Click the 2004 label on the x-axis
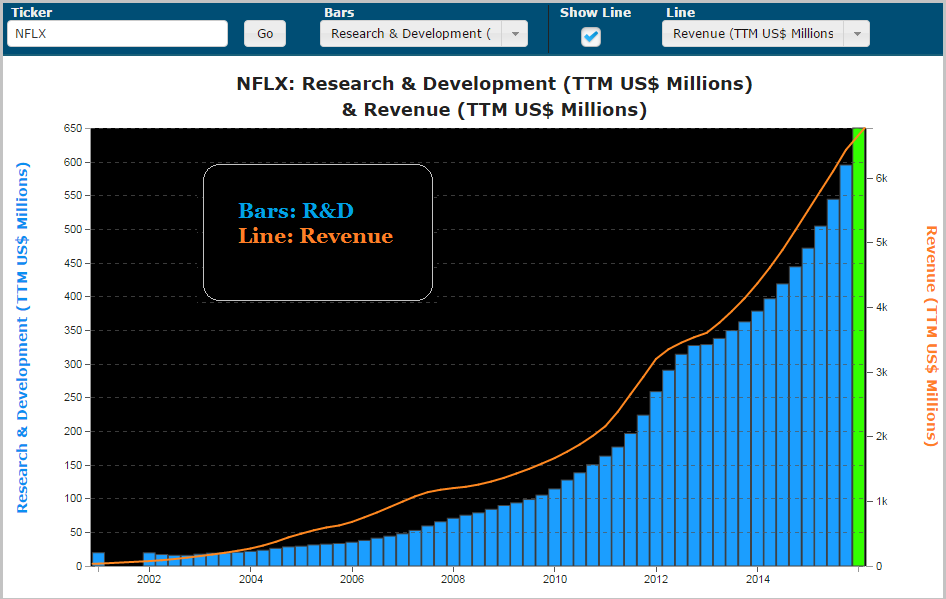946x599 pixels. pos(250,579)
